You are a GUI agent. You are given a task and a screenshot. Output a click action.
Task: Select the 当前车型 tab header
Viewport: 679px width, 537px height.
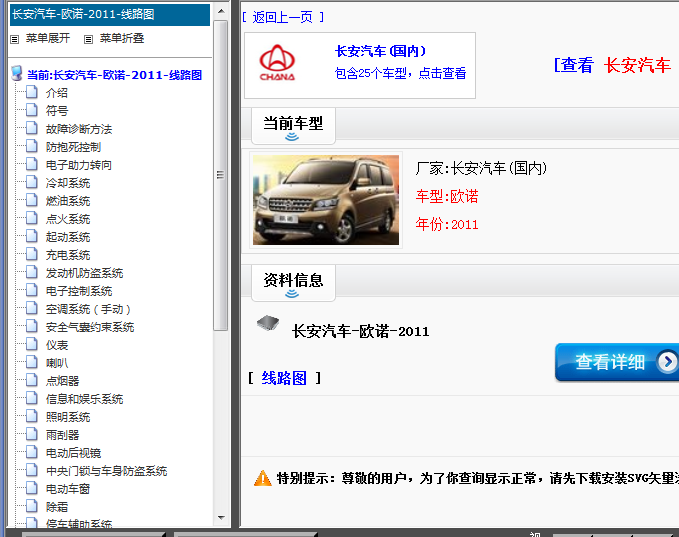[x=293, y=125]
